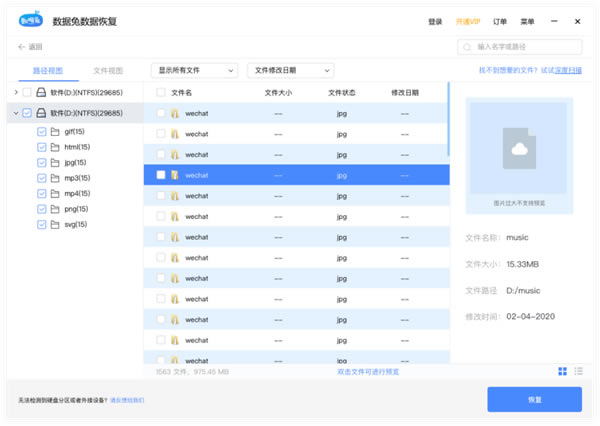Click the cloud file preview placeholder

[x=519, y=149]
